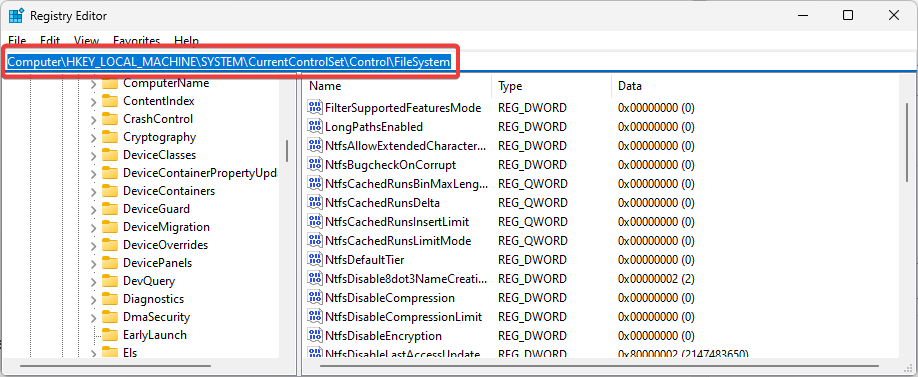Open the Edit menu
The image size is (918, 377).
tap(50, 41)
